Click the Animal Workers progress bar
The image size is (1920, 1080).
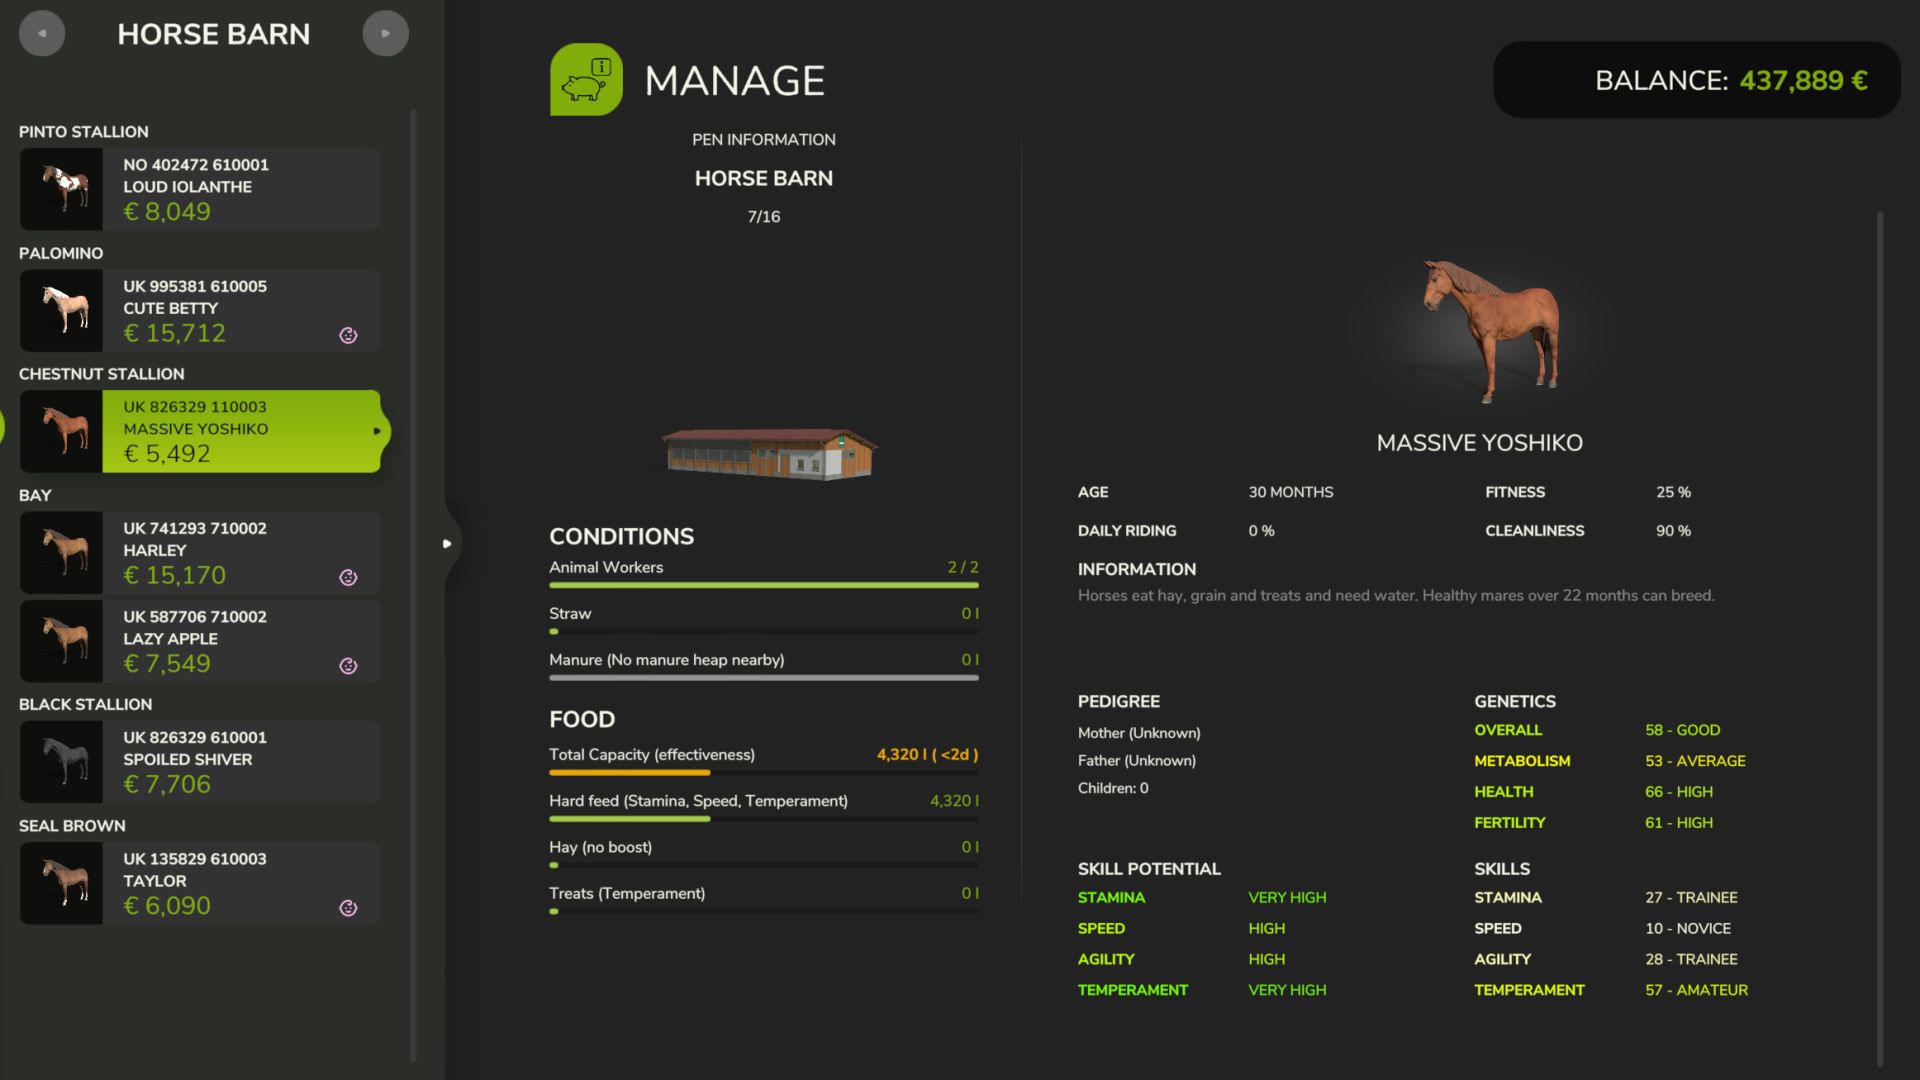pyautogui.click(x=764, y=585)
